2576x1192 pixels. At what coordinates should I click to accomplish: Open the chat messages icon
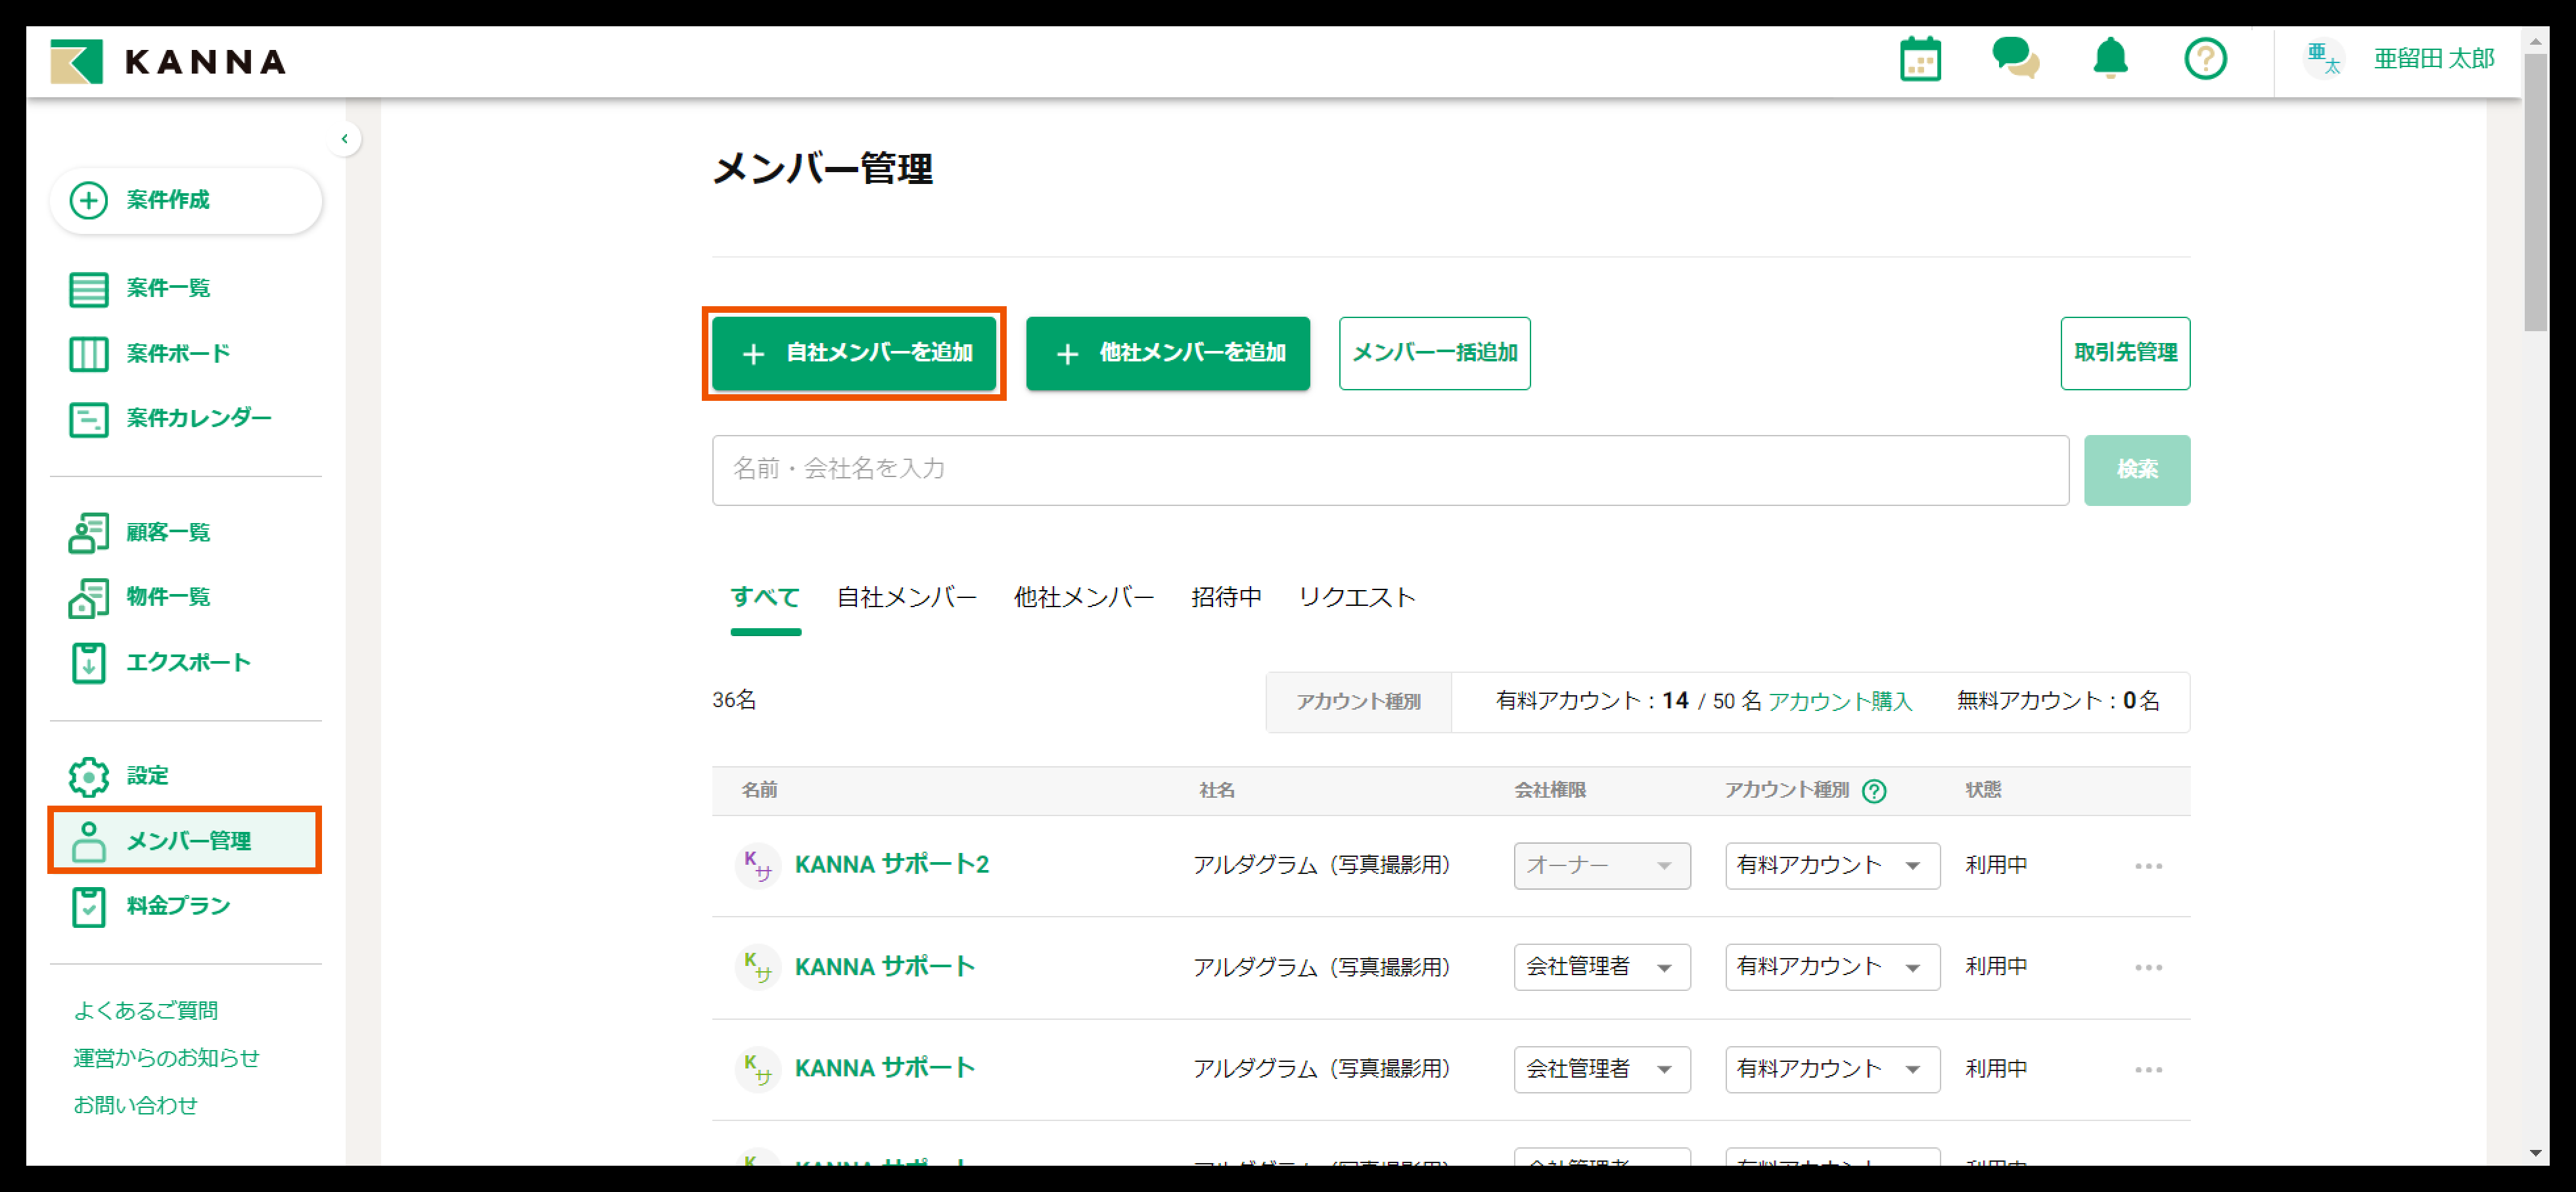tap(2014, 59)
